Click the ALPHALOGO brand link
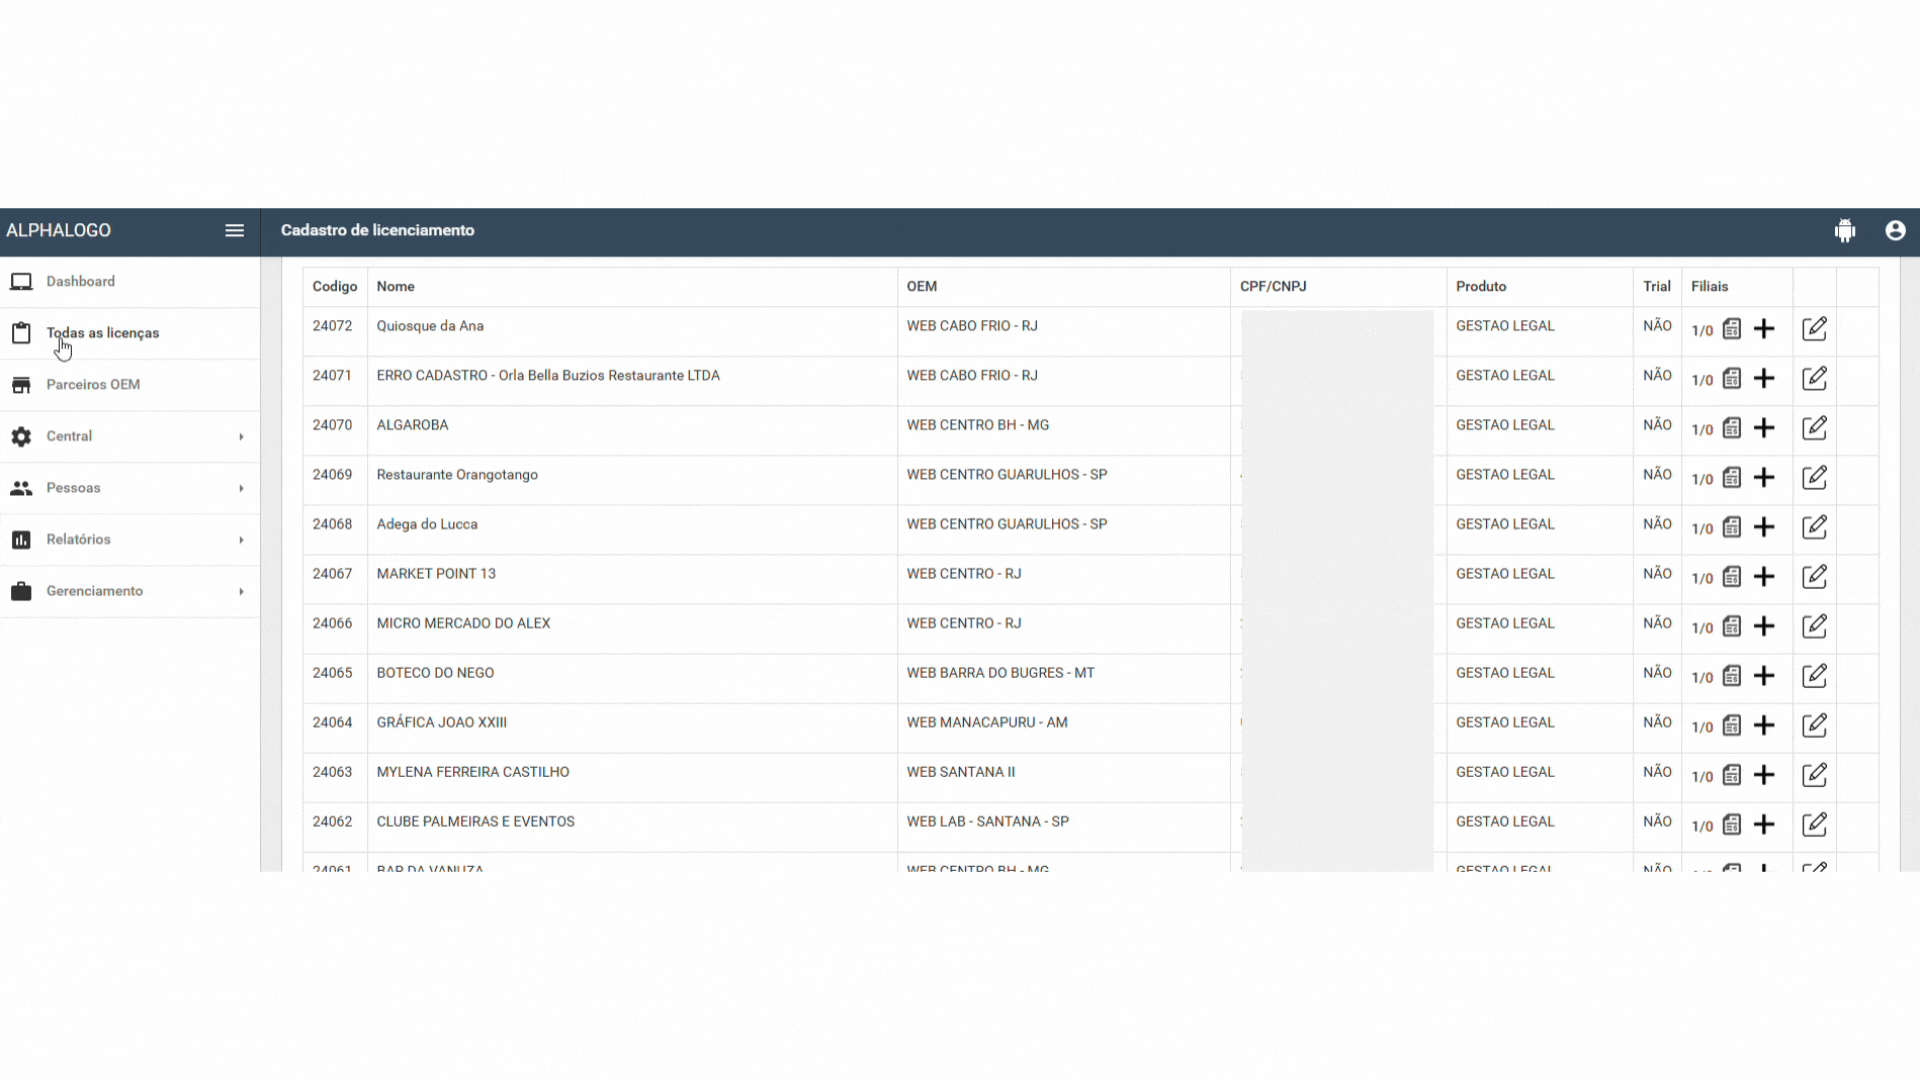1920x1080 pixels. click(59, 230)
